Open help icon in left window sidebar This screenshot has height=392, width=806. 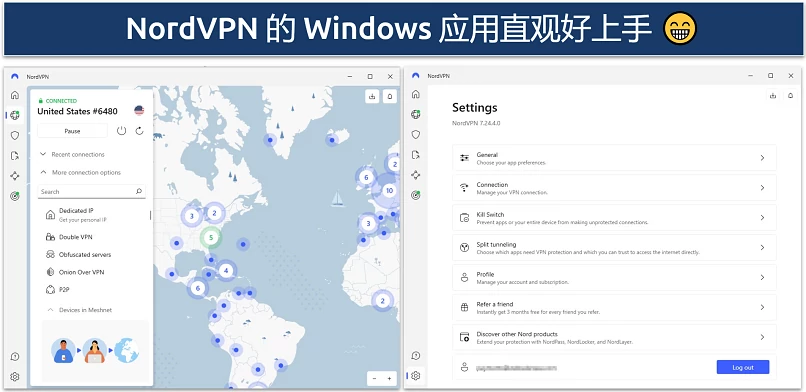[x=15, y=357]
